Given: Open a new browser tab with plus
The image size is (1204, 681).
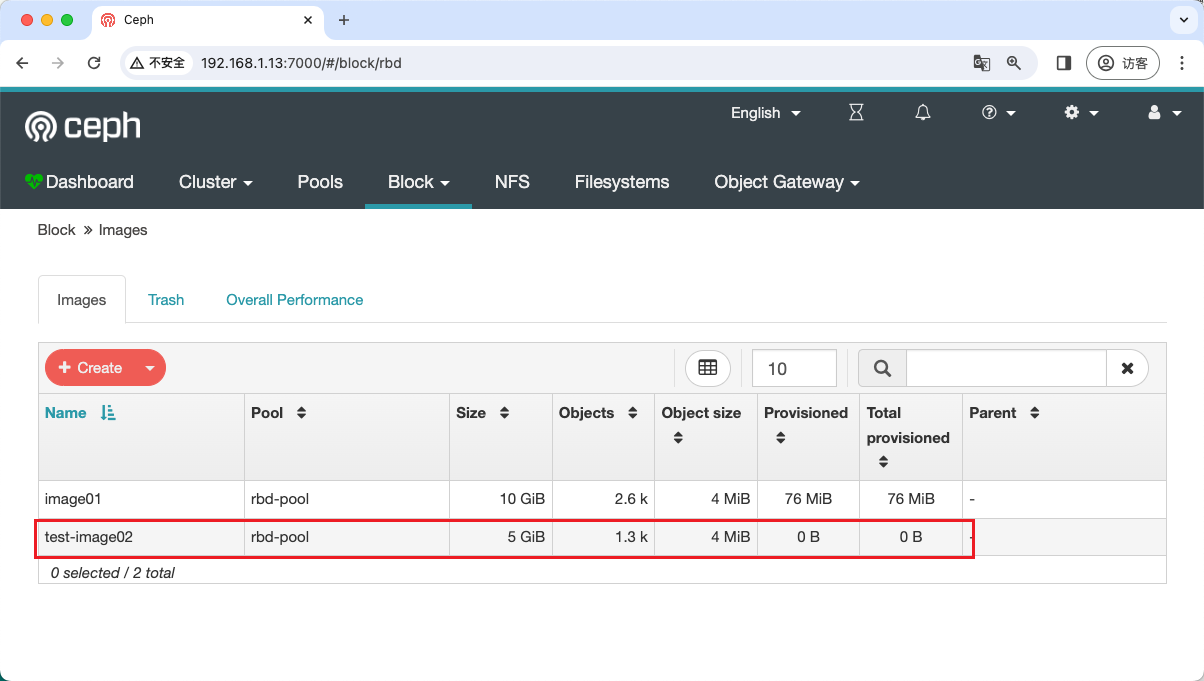Looking at the screenshot, I should pos(344,20).
